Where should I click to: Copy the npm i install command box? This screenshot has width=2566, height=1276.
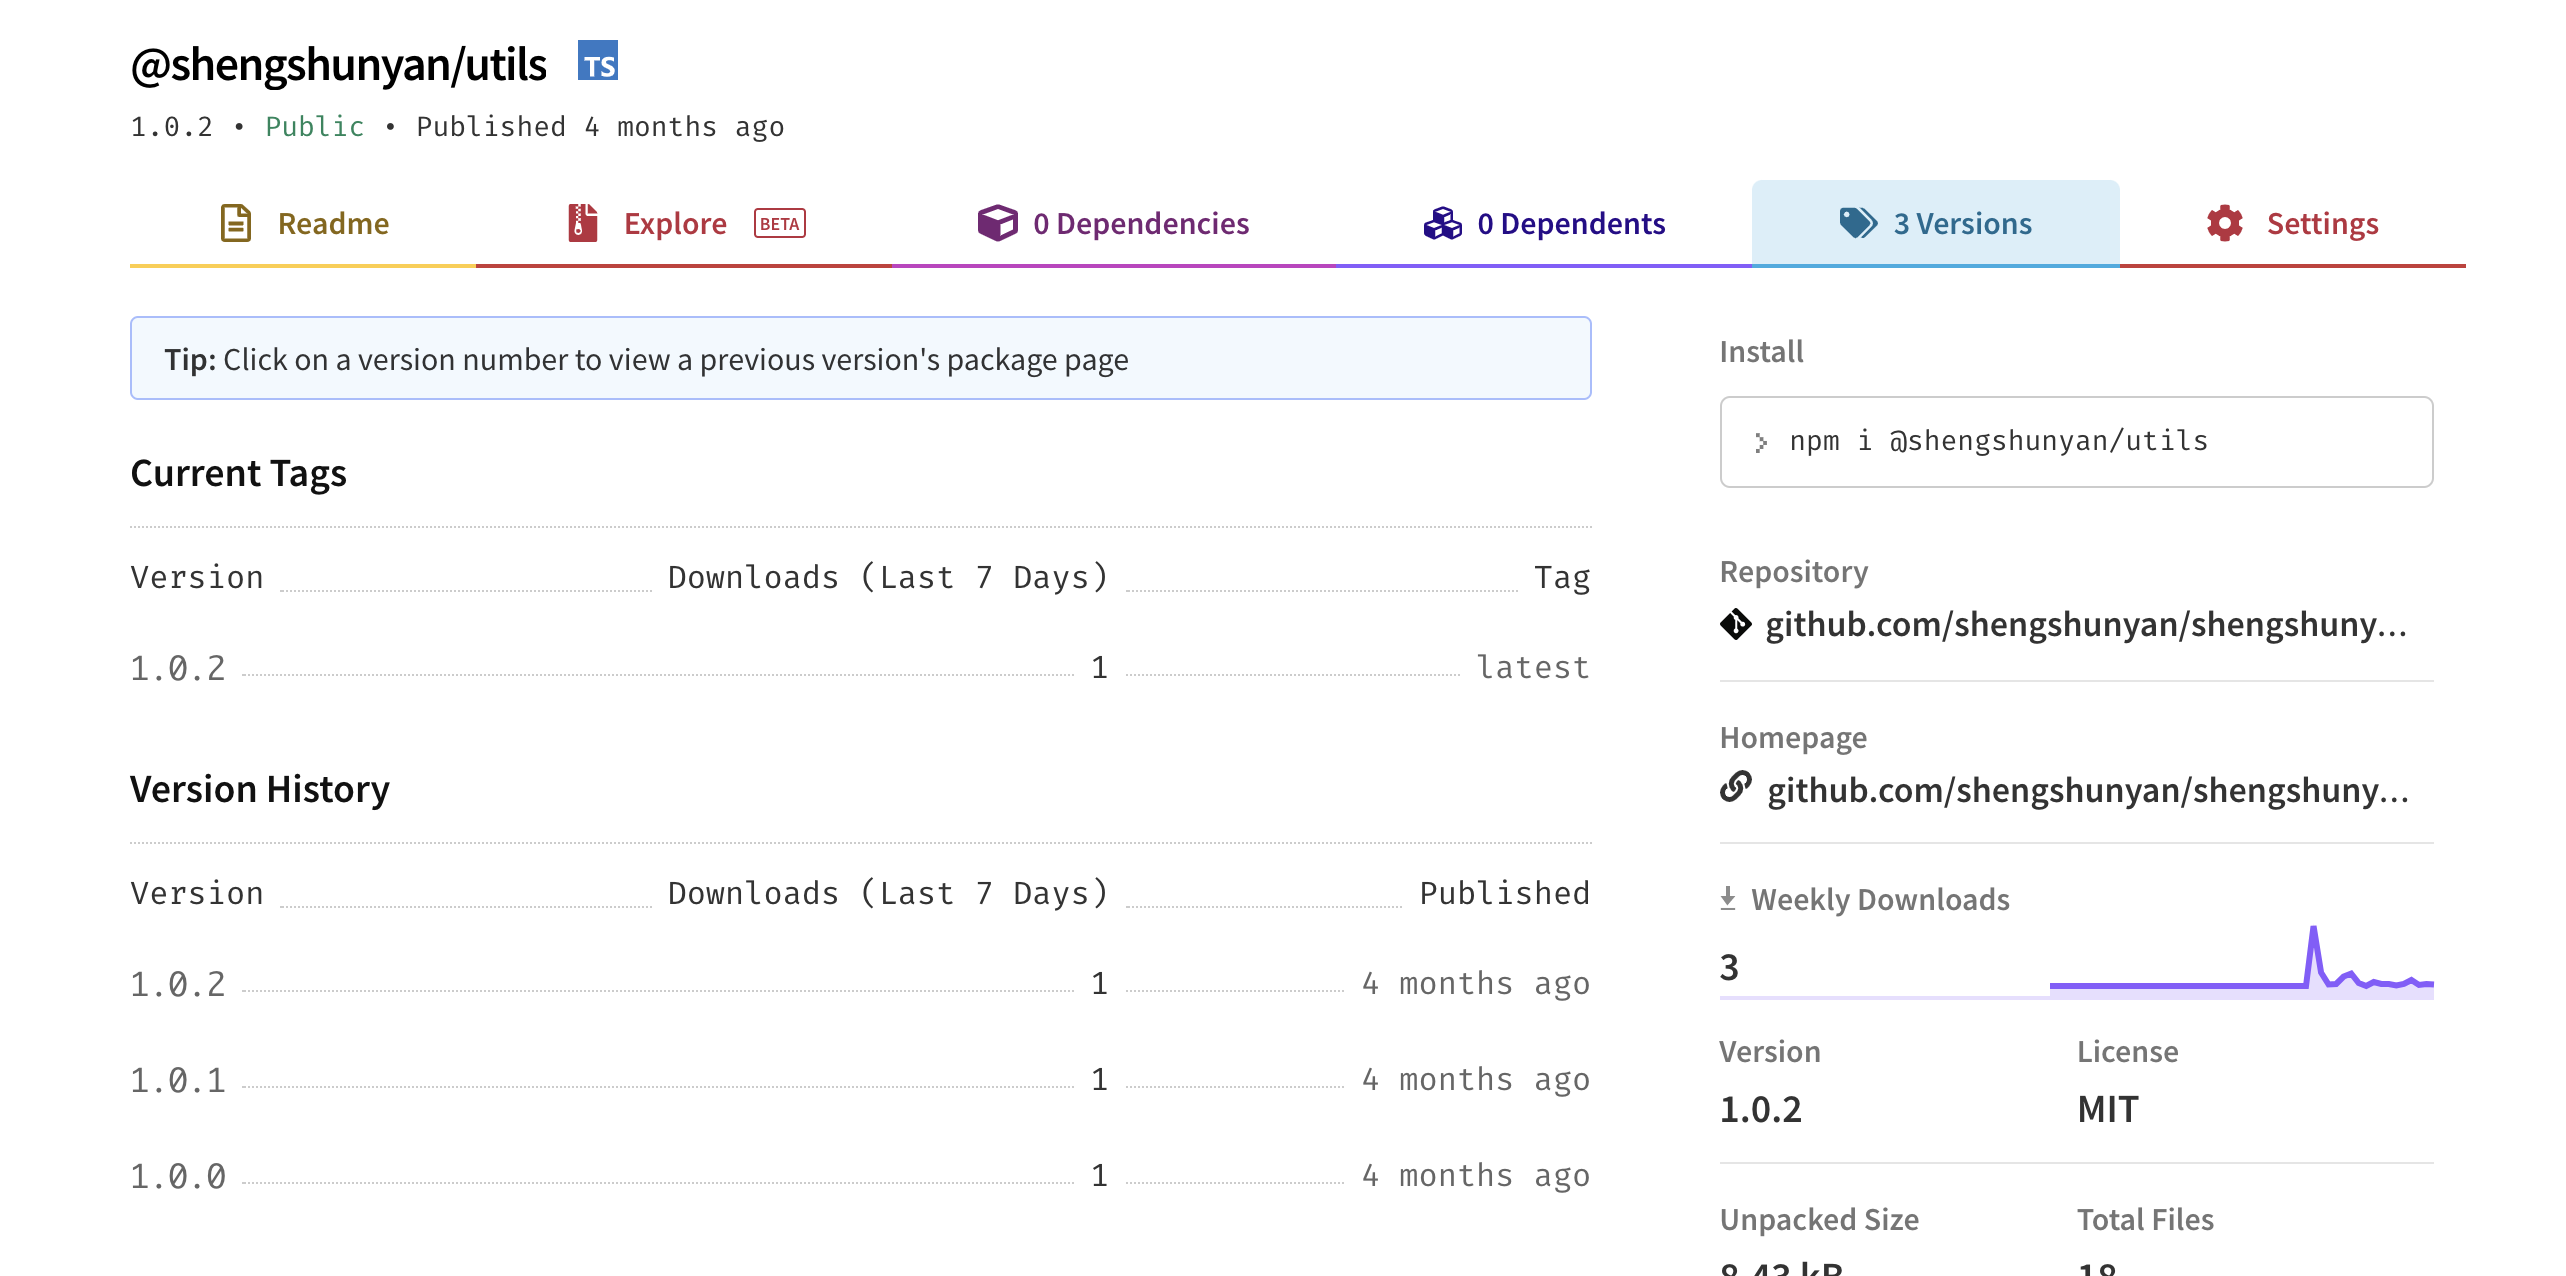click(2076, 441)
